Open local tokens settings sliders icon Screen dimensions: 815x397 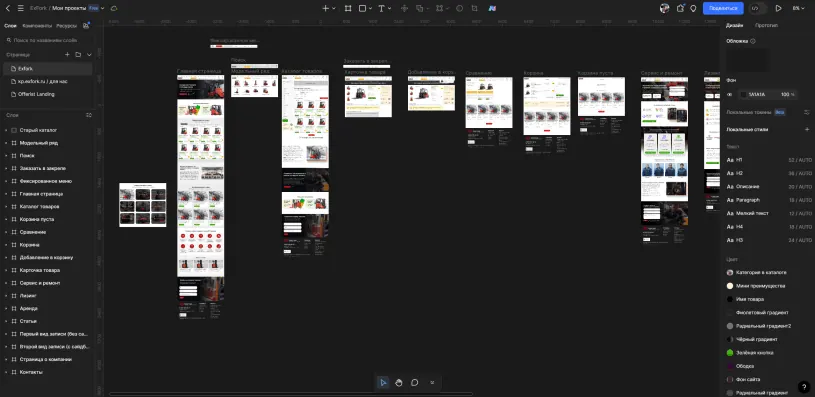click(807, 112)
